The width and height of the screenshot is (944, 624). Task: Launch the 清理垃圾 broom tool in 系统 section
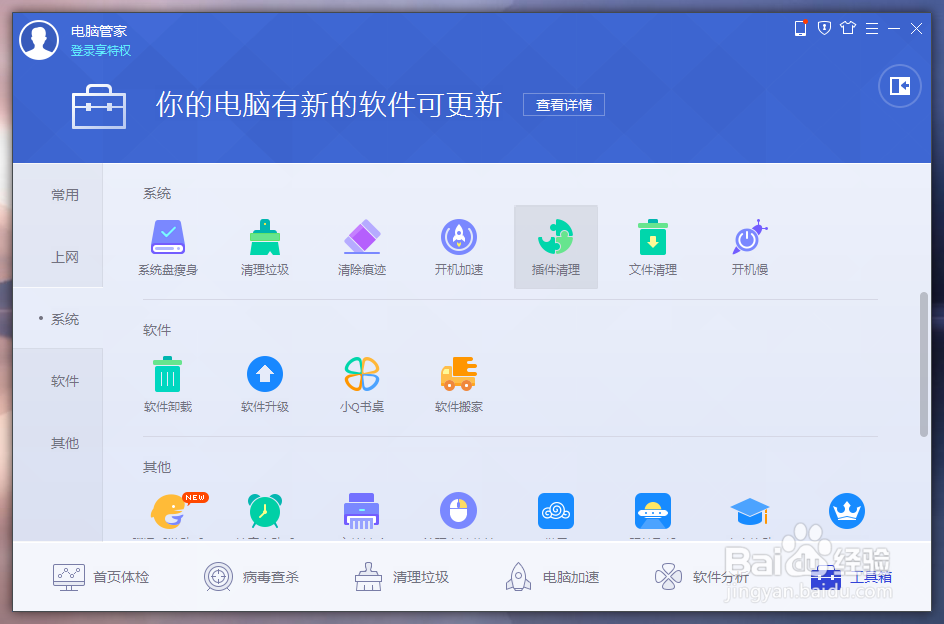pyautogui.click(x=265, y=247)
